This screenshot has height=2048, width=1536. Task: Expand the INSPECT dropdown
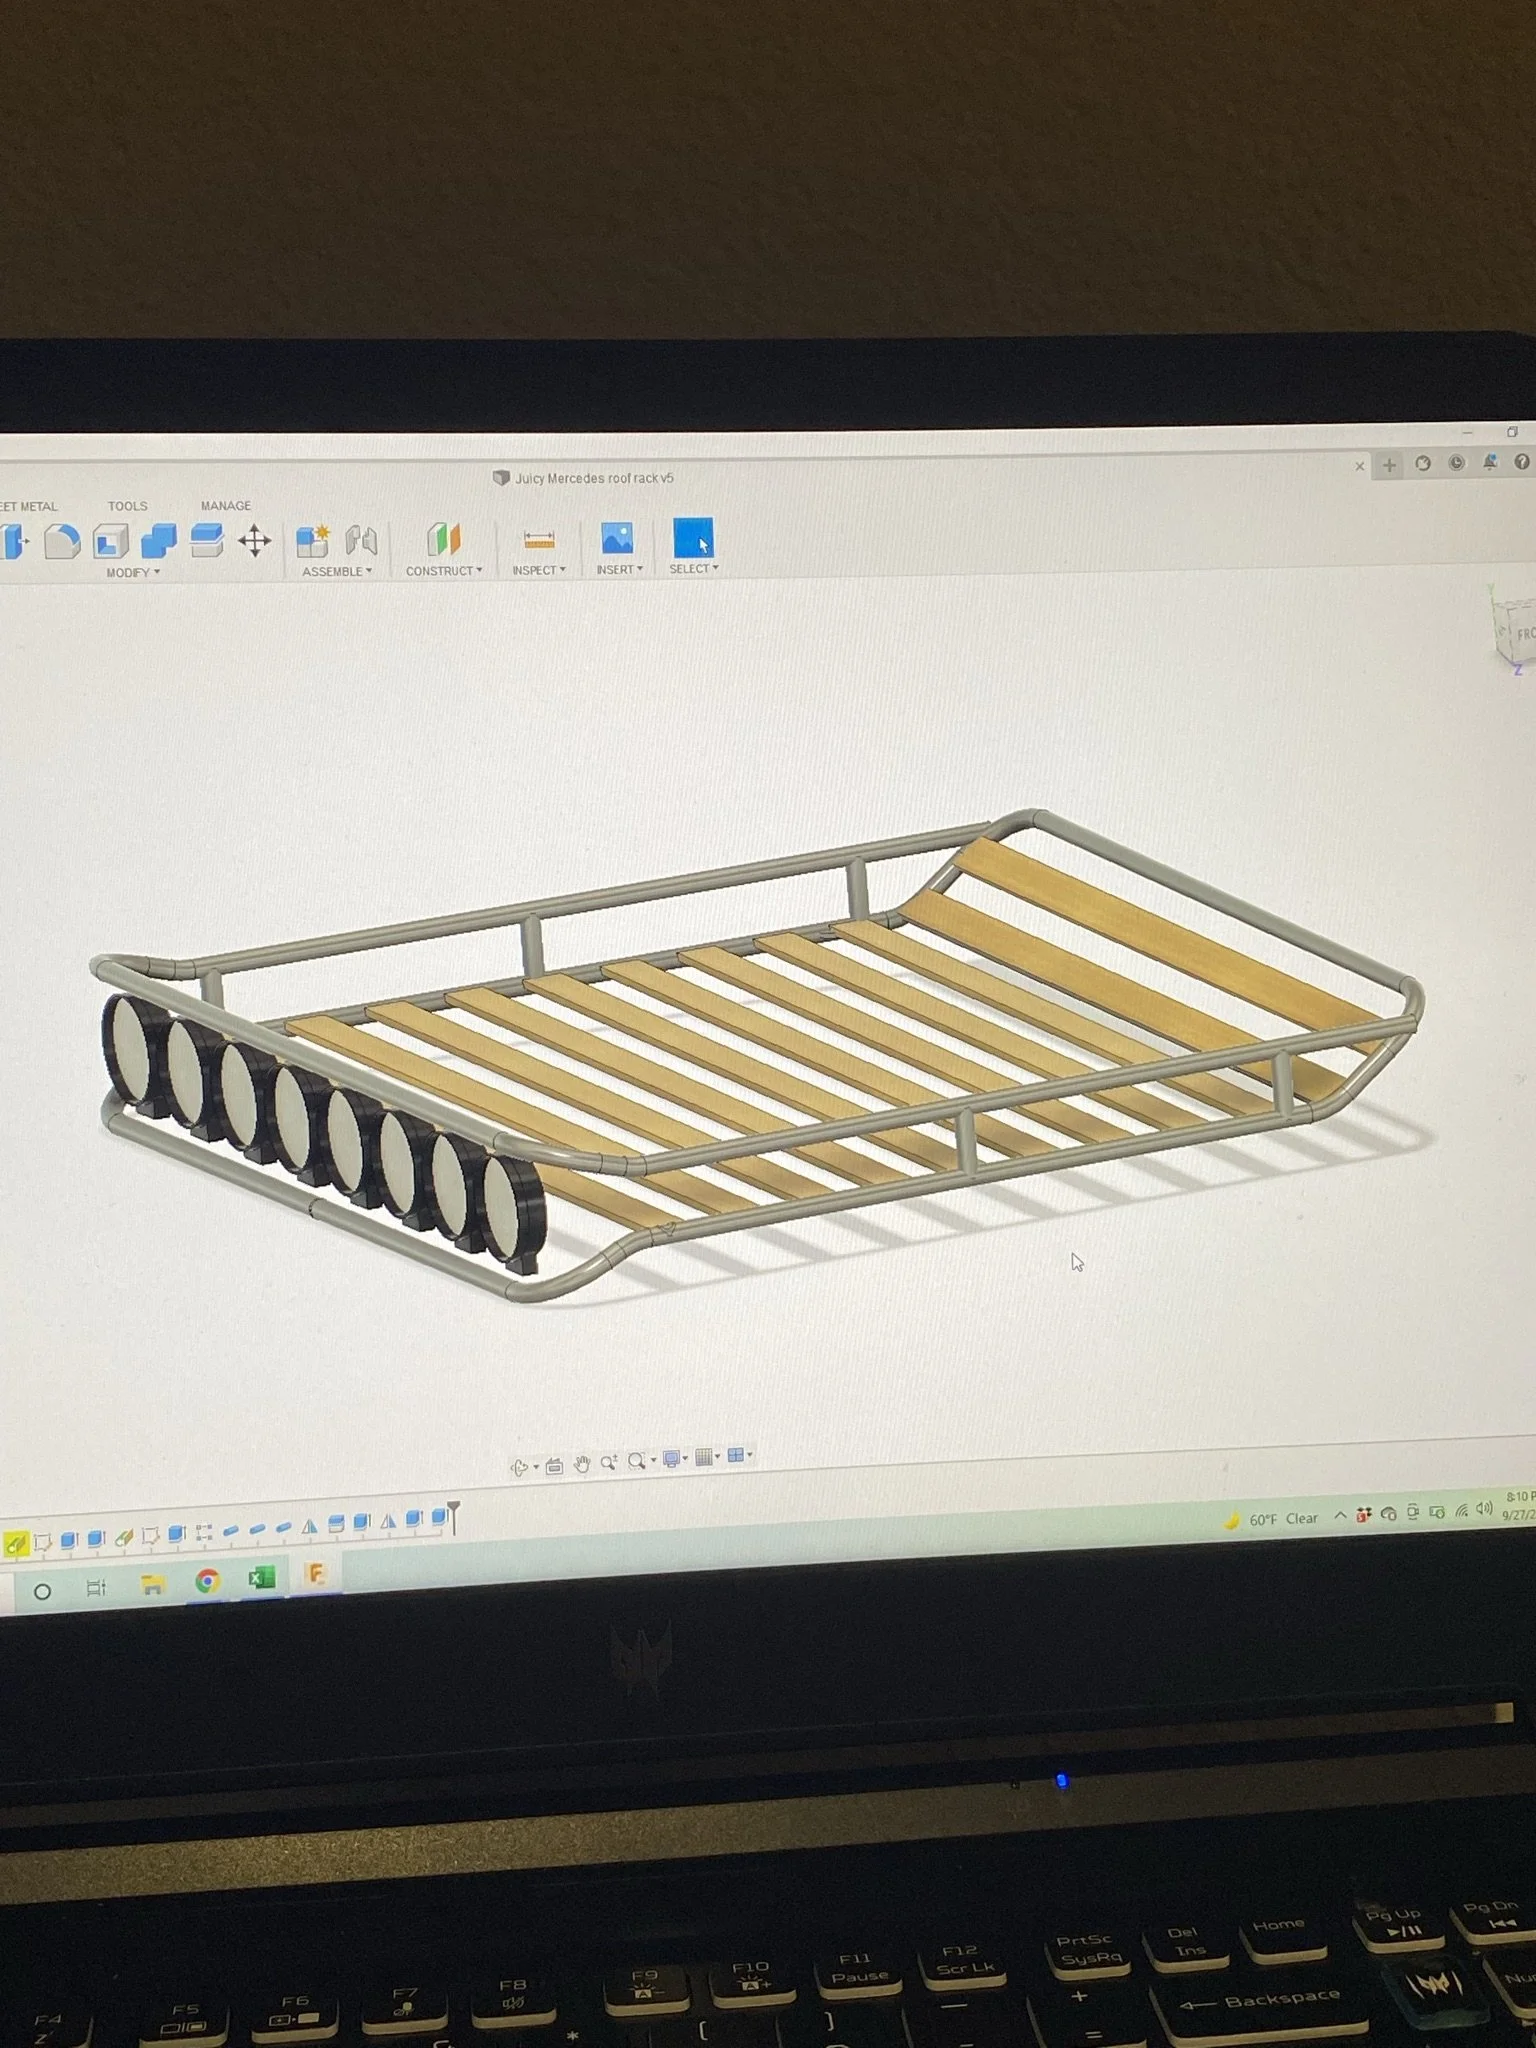tap(539, 570)
